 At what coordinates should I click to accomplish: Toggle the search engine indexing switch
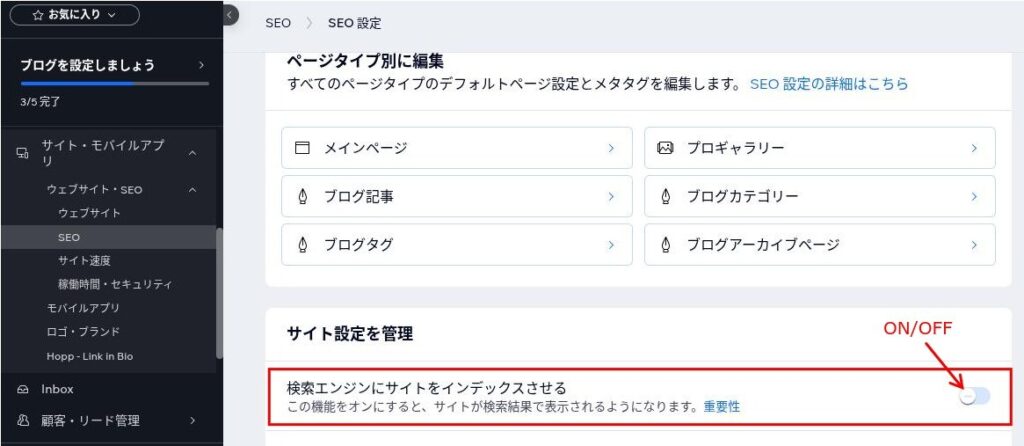coord(974,397)
